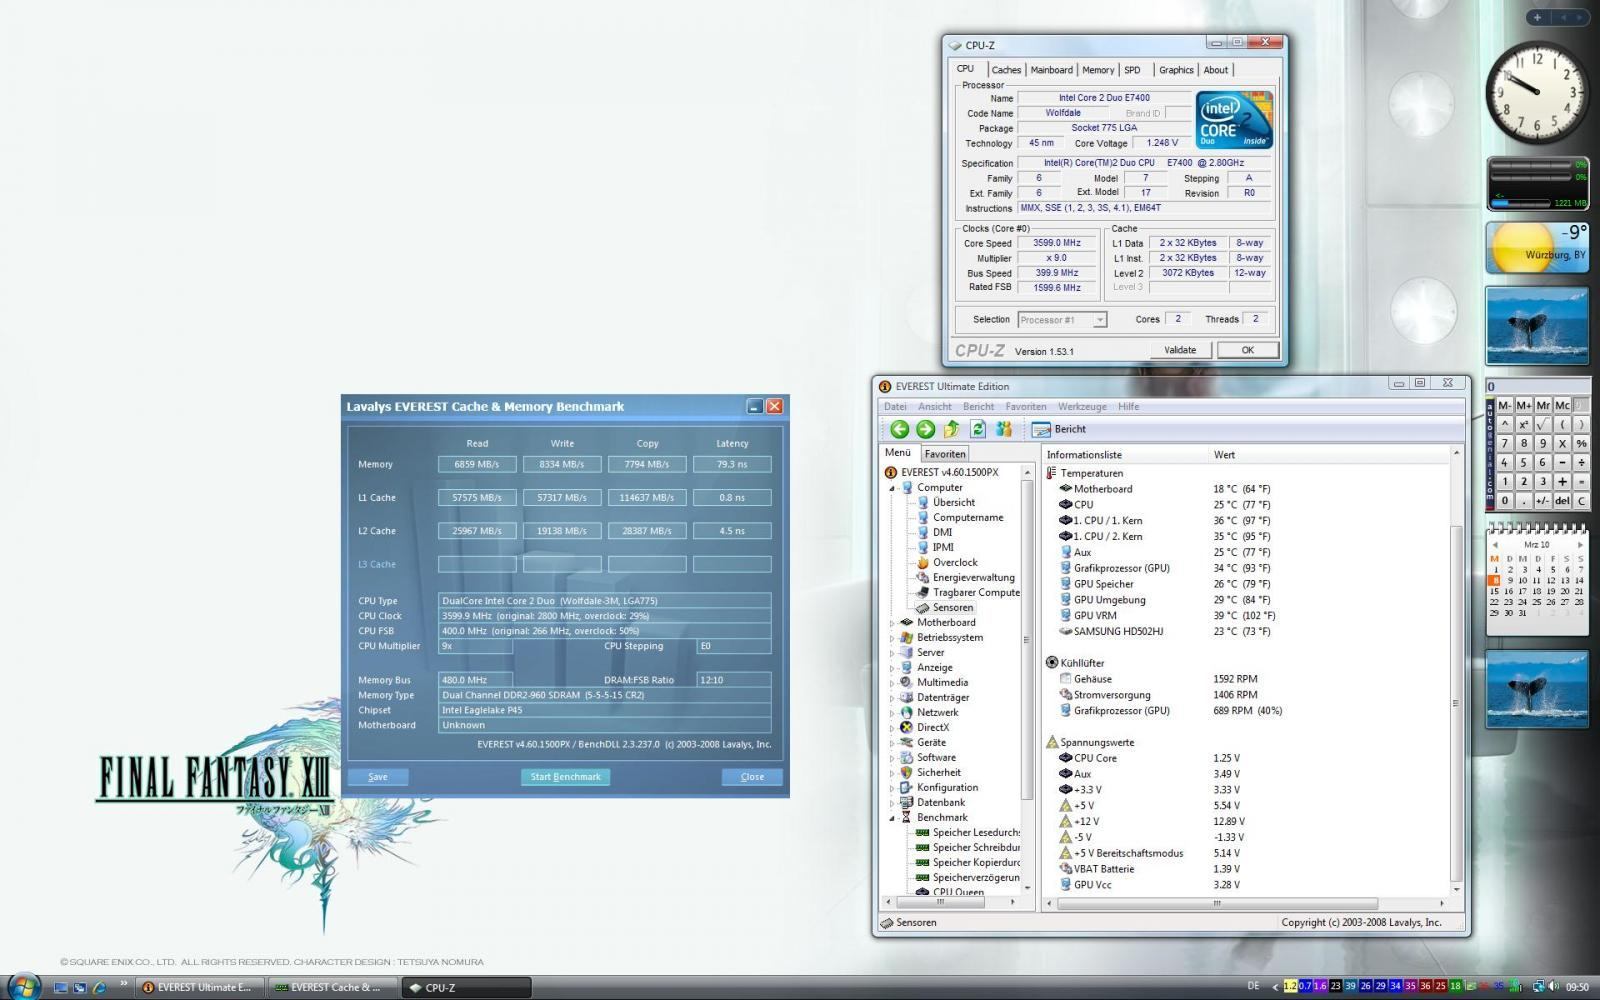Viewport: 1600px width, 1000px height.
Task: Click the Datenbank icon in the tree
Action: pyautogui.click(x=906, y=802)
